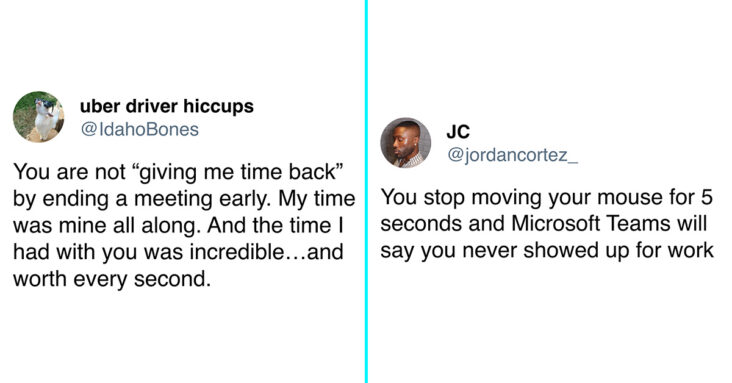The height and width of the screenshot is (383, 732).
Task: Click the word "seconds" in the right tweet
Action: (421, 223)
